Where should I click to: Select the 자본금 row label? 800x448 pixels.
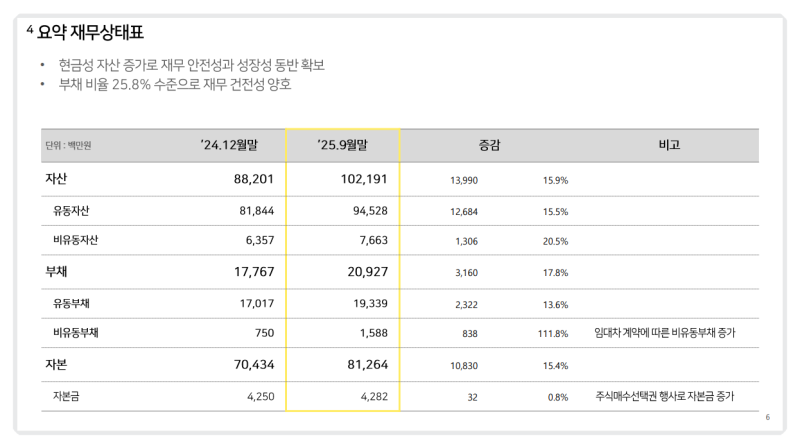pyautogui.click(x=67, y=396)
